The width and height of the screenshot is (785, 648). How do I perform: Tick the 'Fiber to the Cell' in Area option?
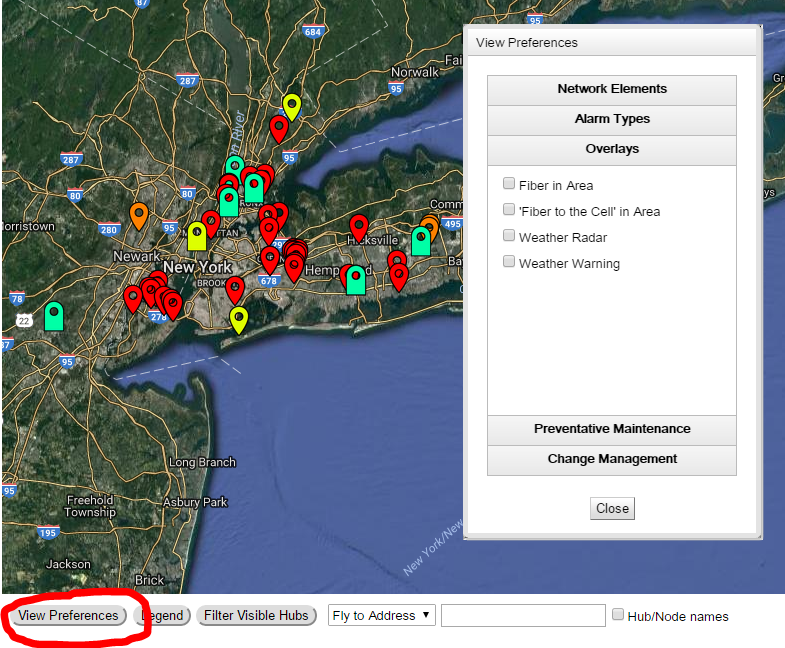point(509,210)
